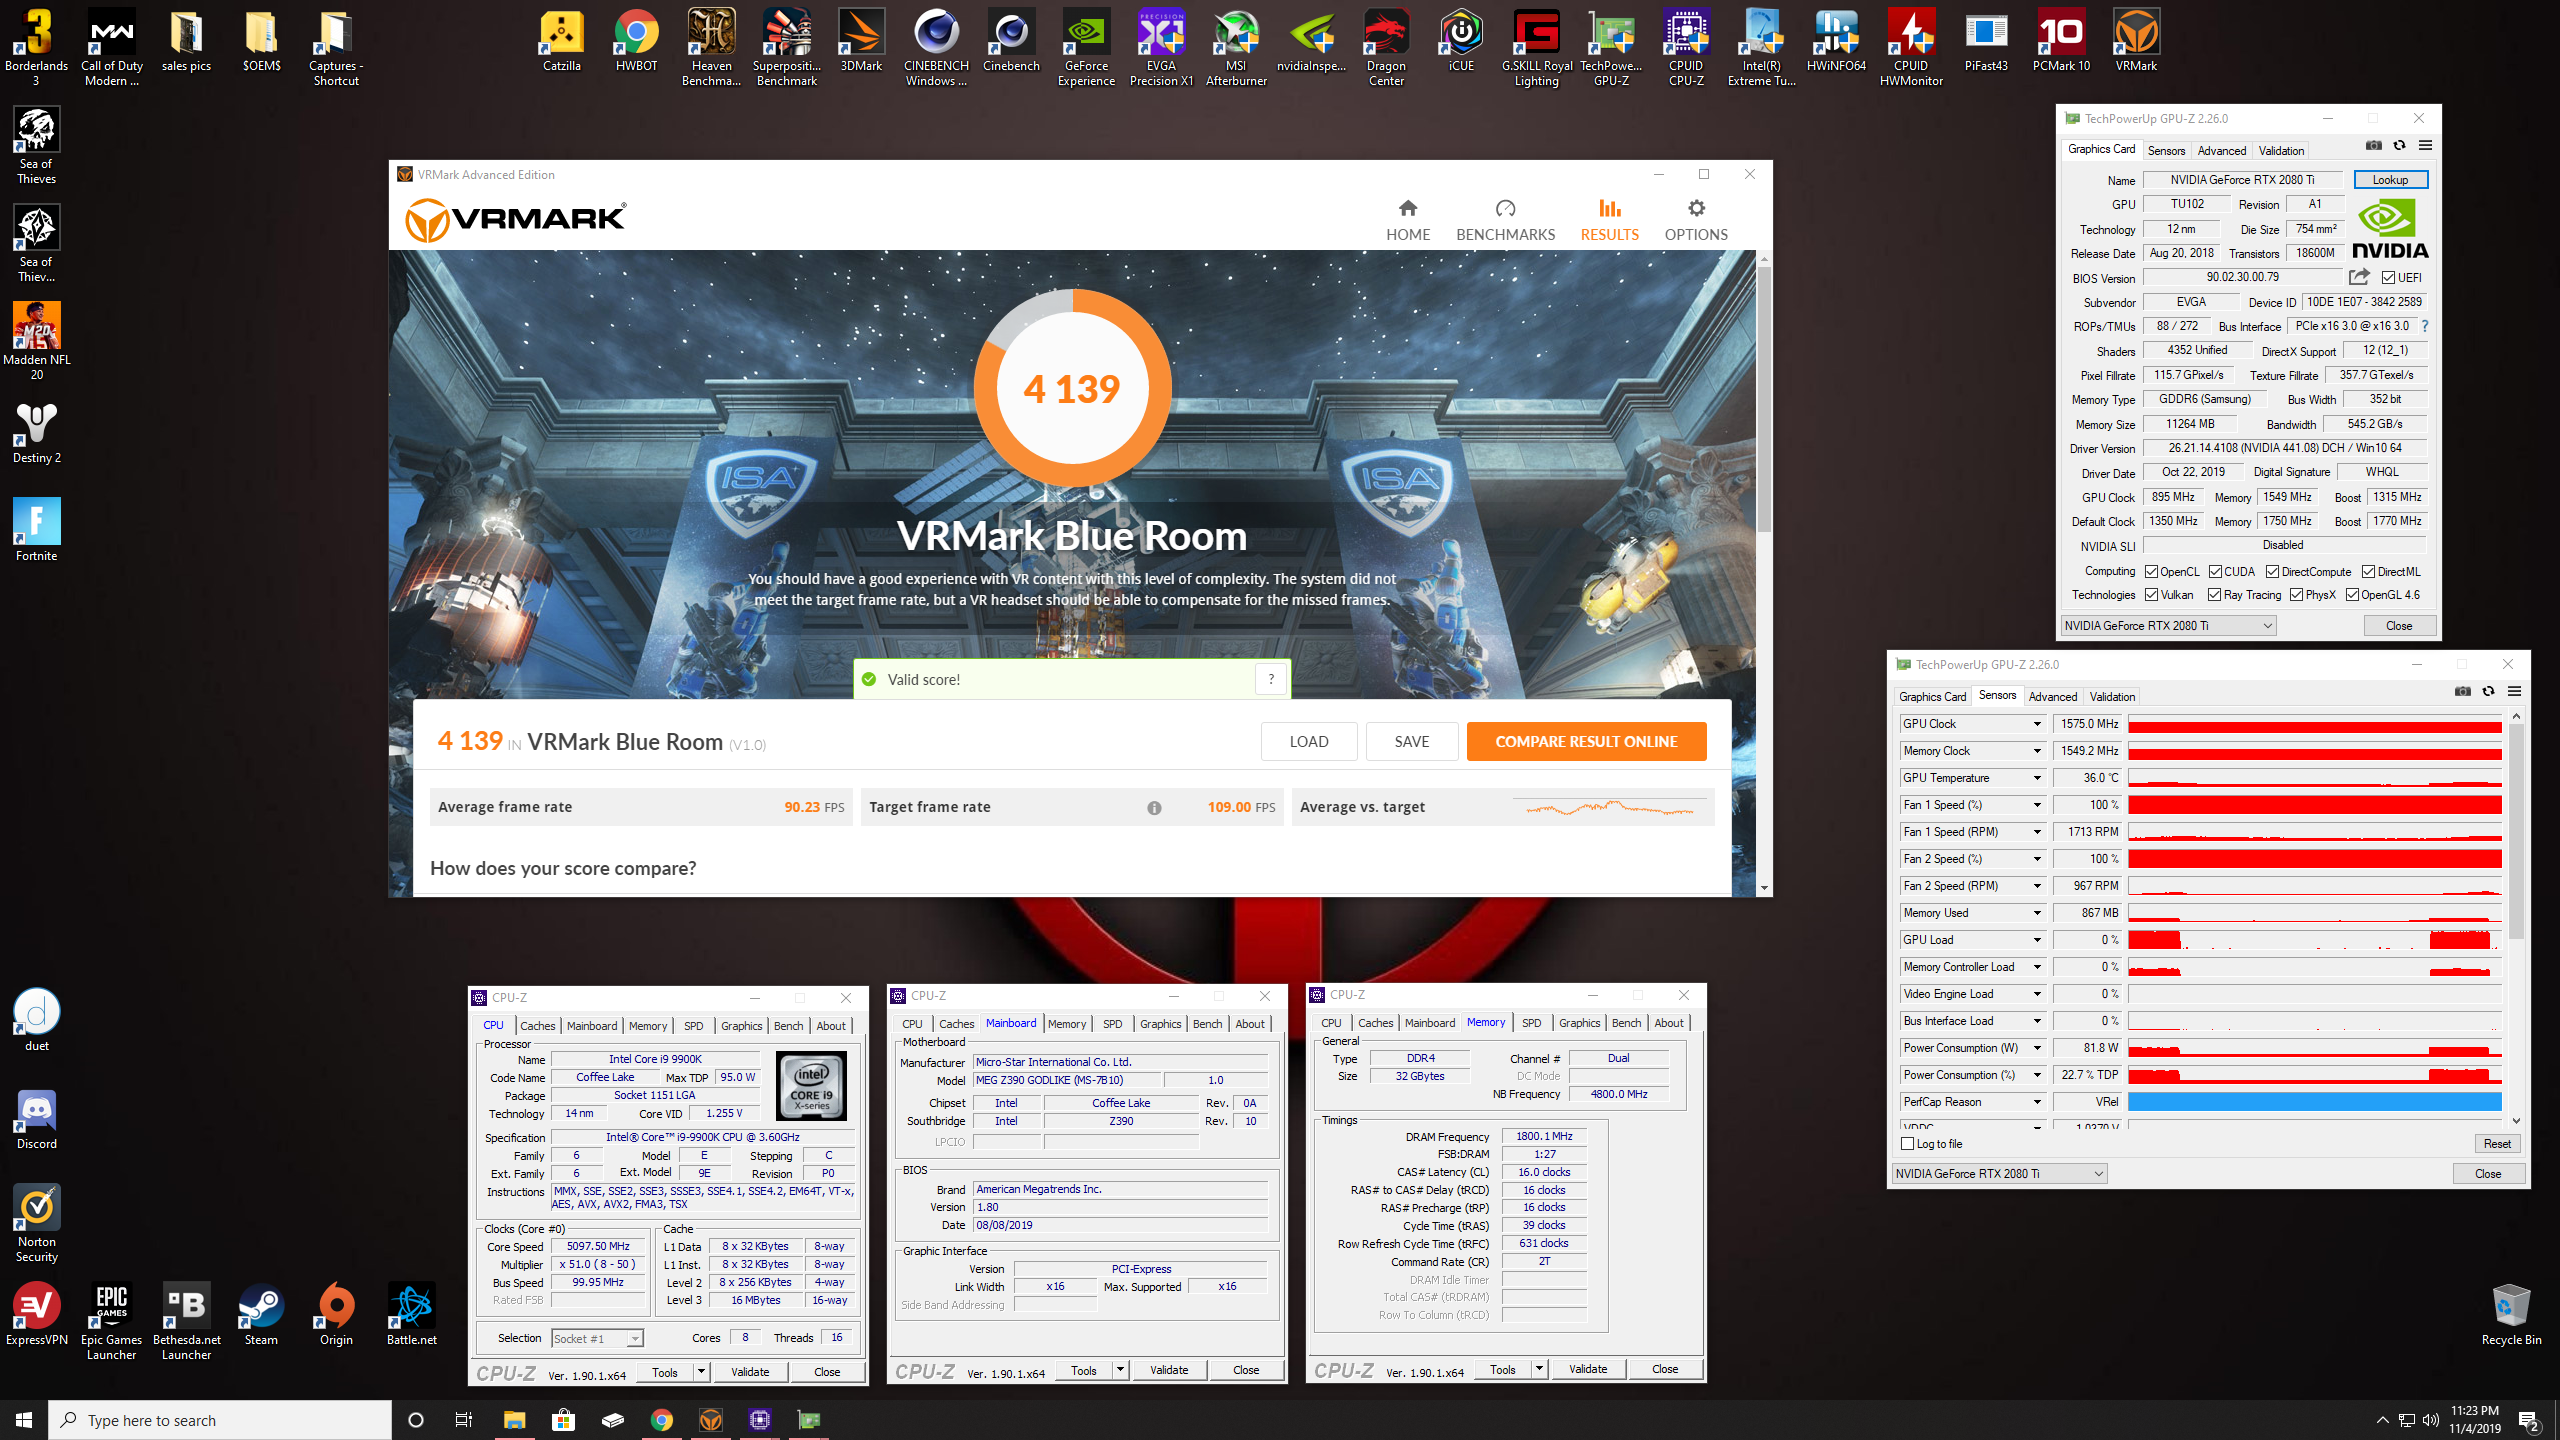Launch the Fortnite desktop shortcut

(37, 530)
